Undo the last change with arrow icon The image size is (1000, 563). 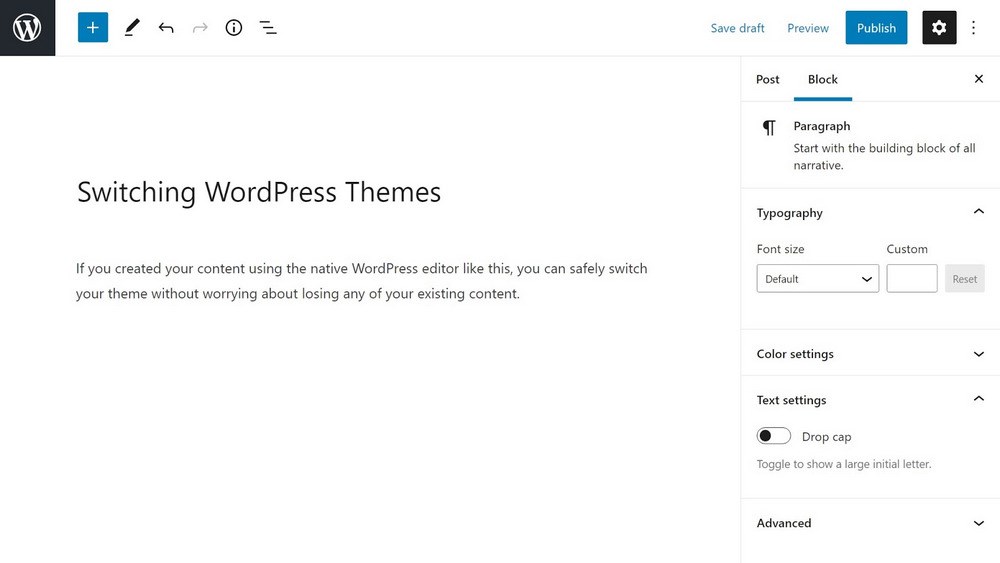[166, 27]
